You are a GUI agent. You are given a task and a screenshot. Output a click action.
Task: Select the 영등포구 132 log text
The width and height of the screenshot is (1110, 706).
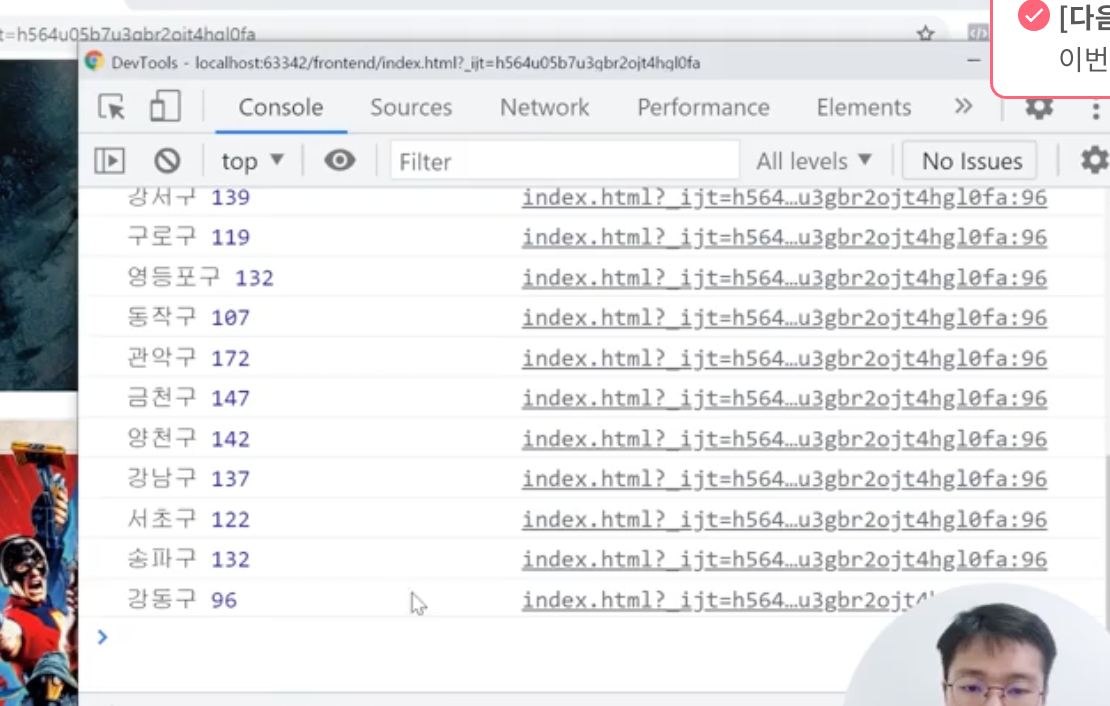pos(200,277)
